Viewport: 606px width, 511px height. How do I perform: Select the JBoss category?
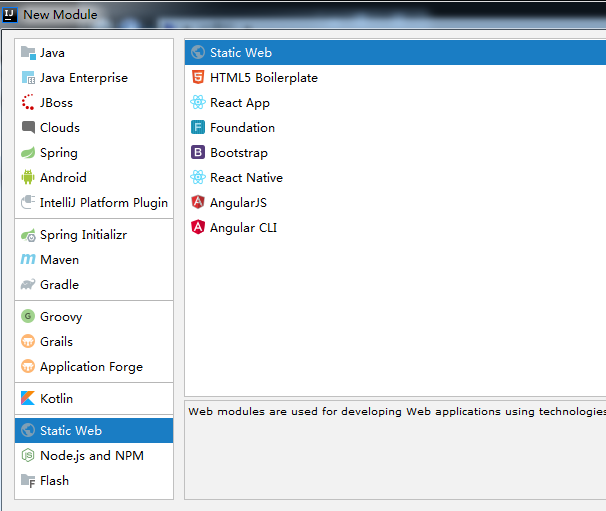(x=94, y=102)
